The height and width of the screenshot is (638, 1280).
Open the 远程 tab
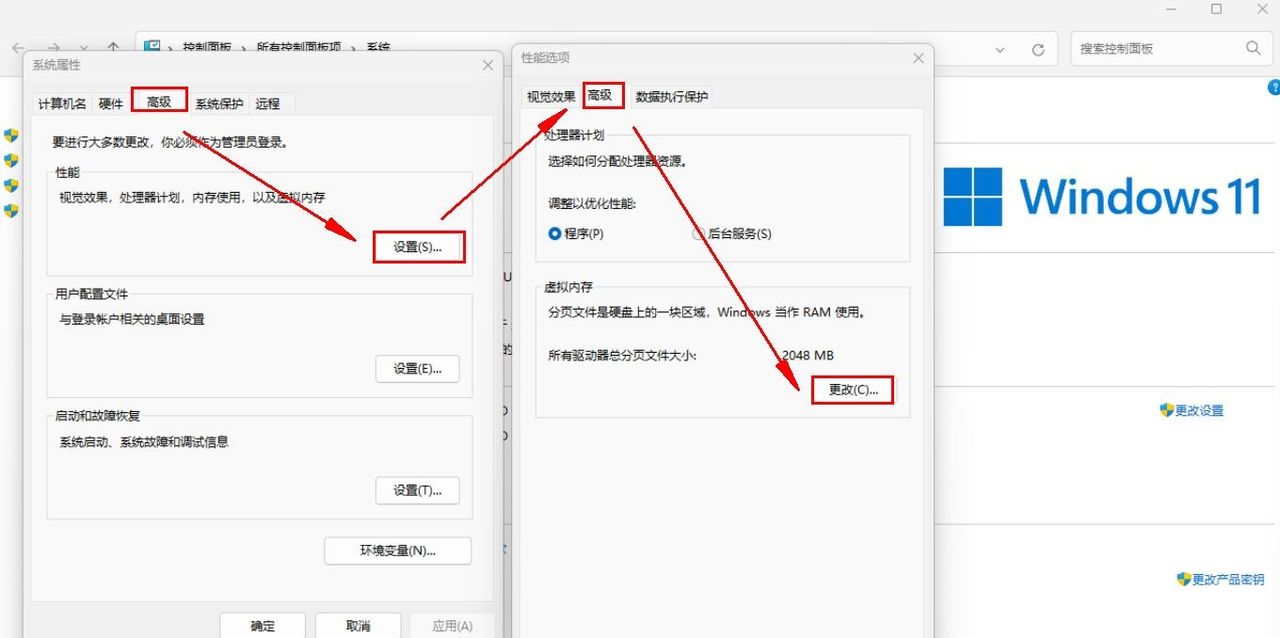coord(267,104)
